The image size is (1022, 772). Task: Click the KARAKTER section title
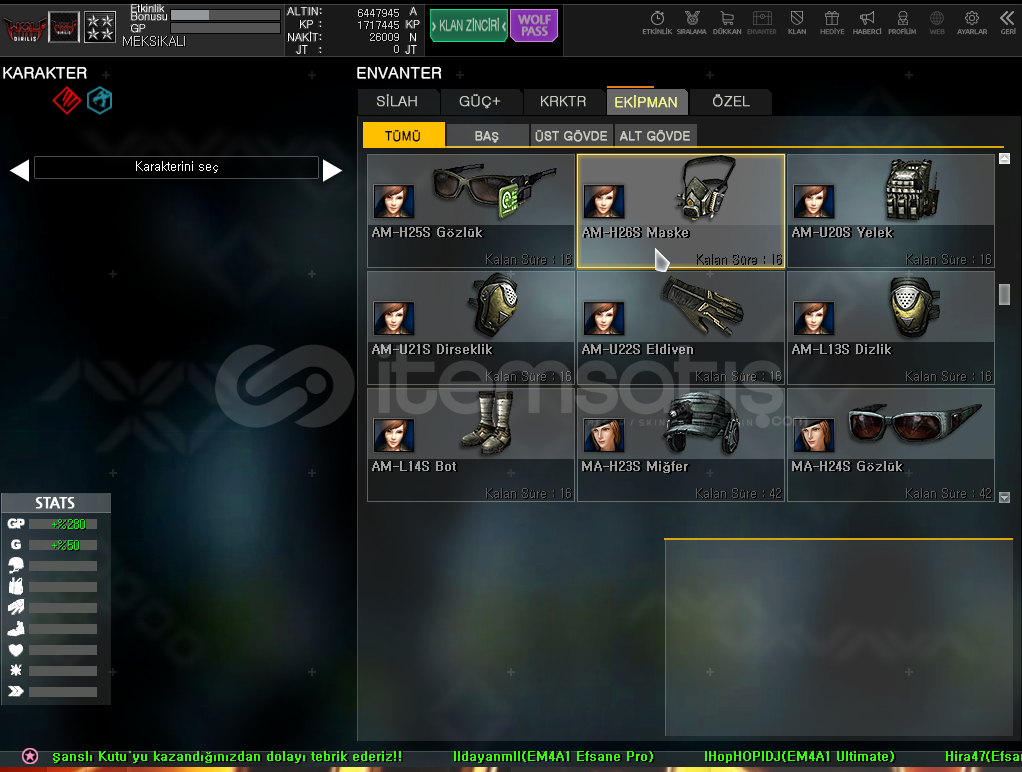45,73
